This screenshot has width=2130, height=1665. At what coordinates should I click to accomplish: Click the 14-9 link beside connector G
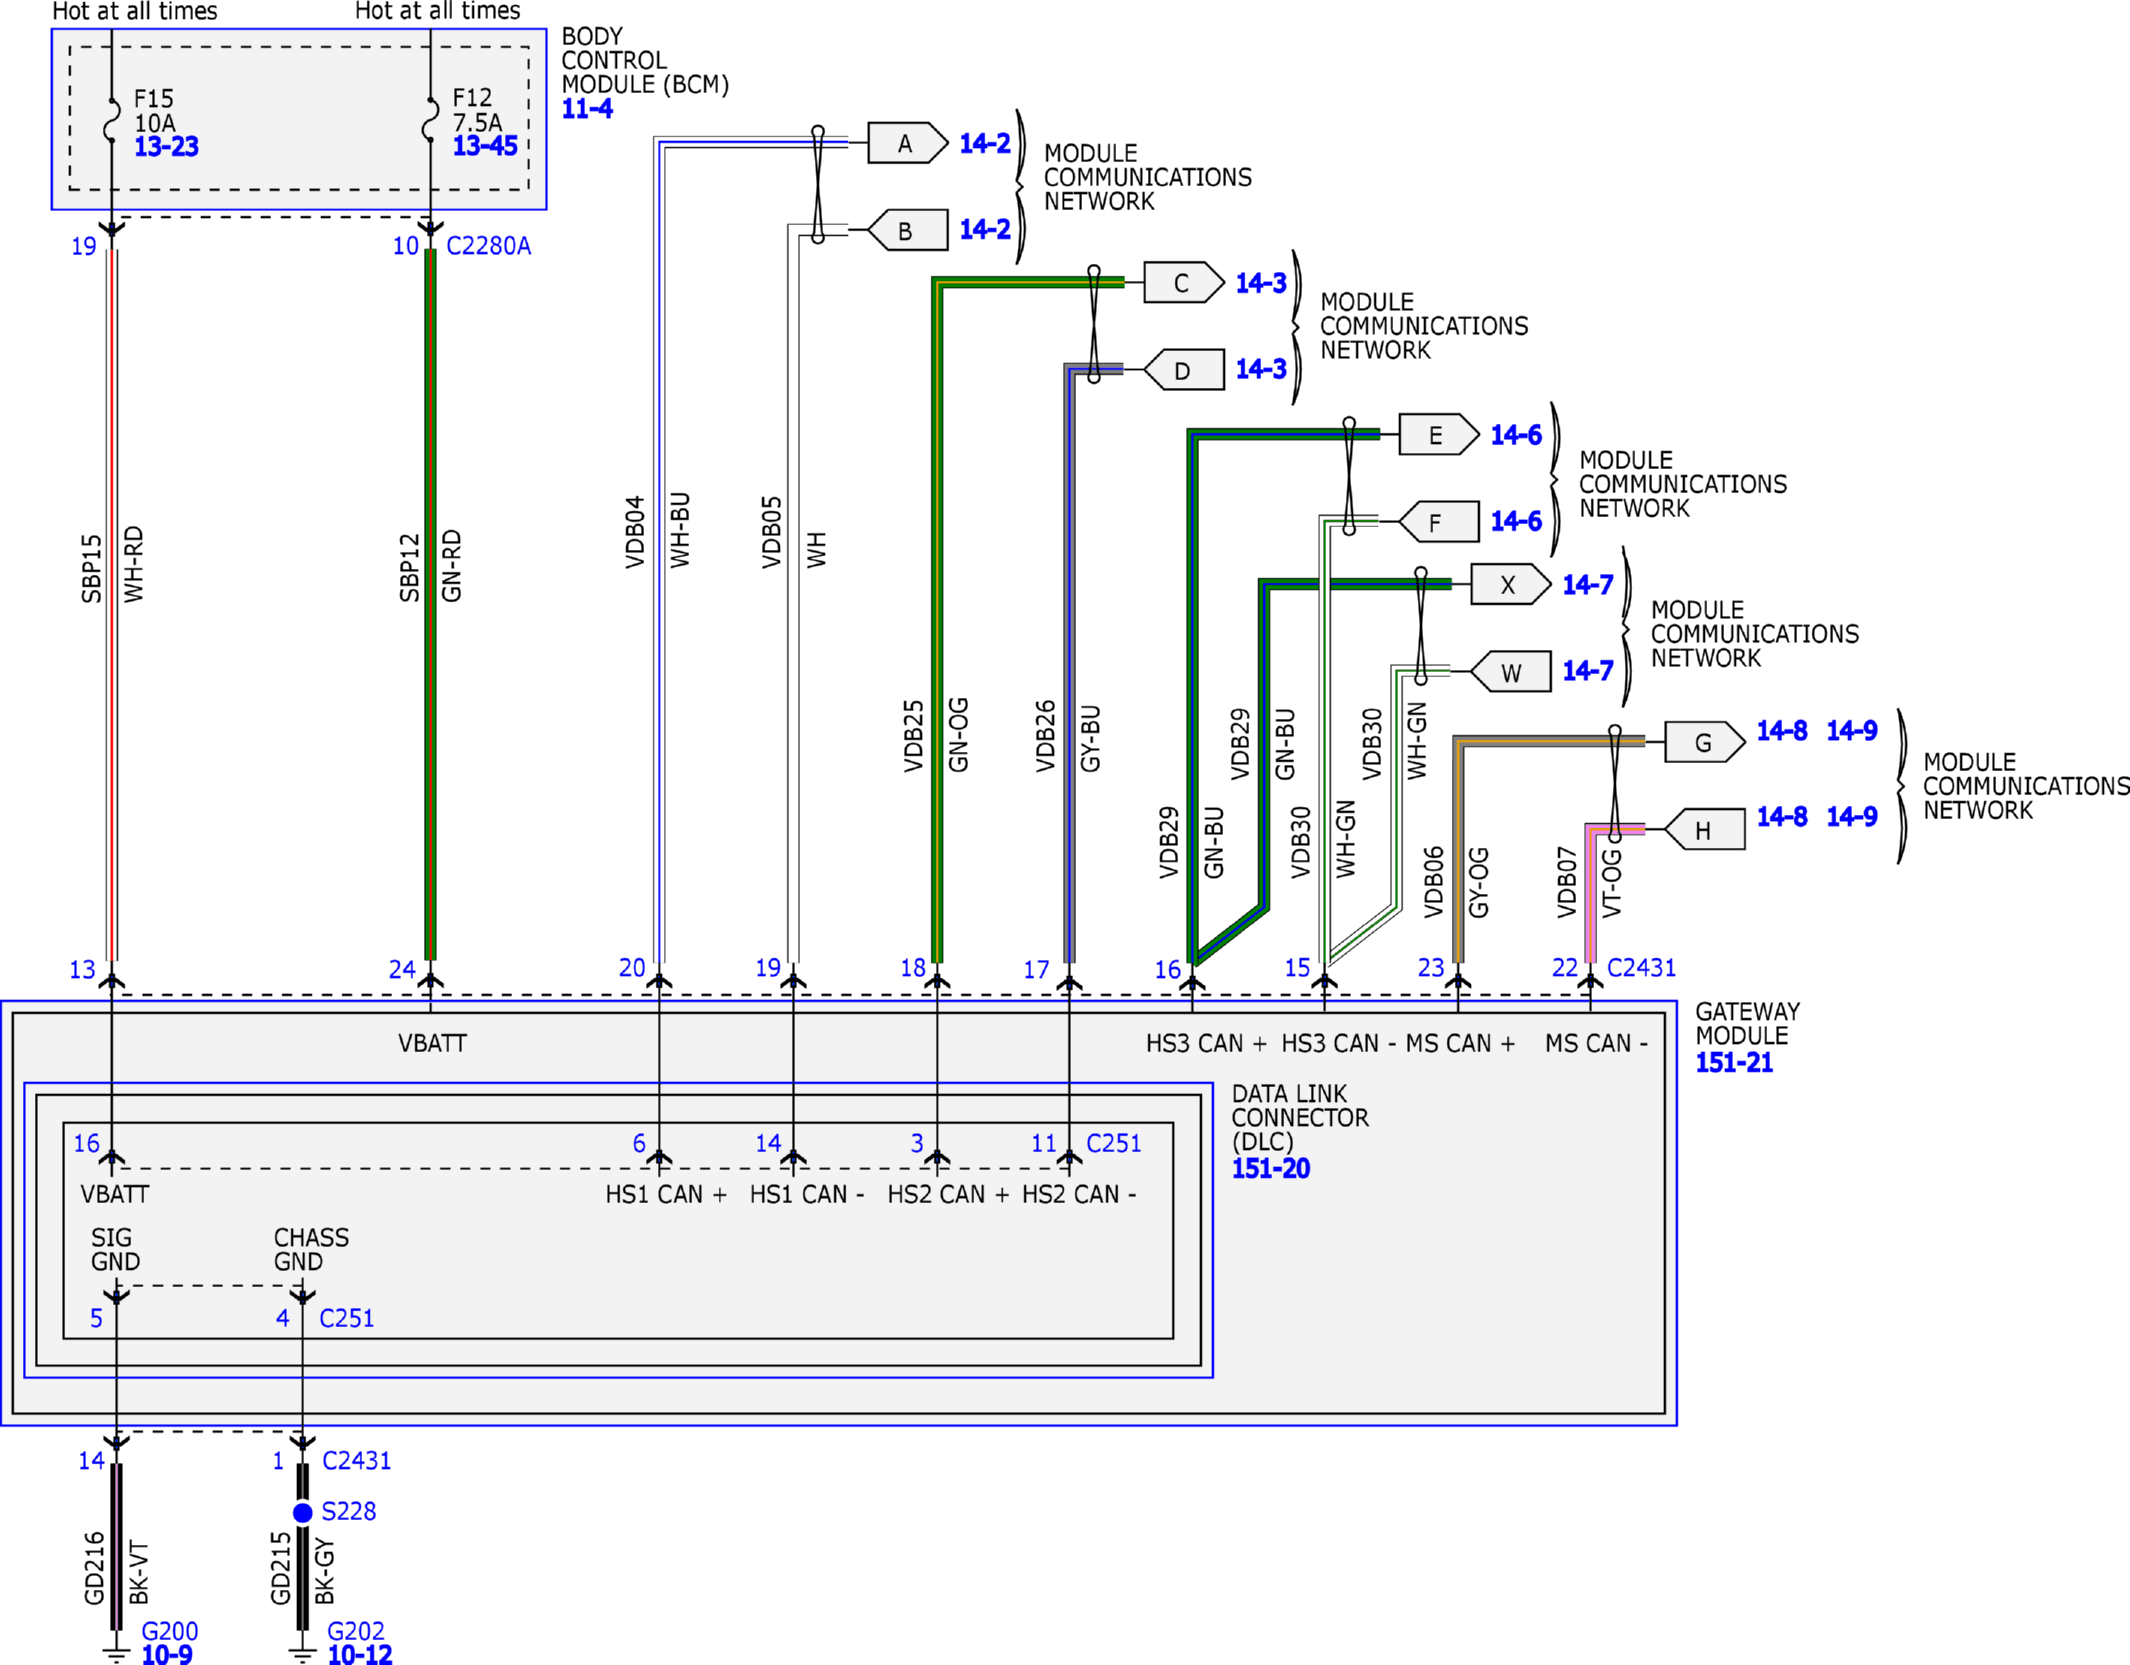1851,731
